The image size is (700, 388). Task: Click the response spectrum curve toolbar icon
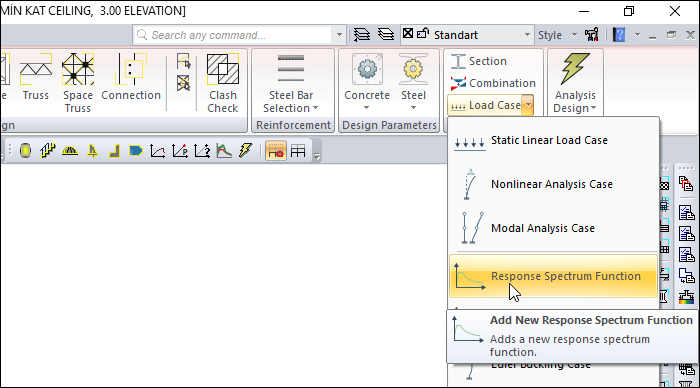tap(224, 151)
